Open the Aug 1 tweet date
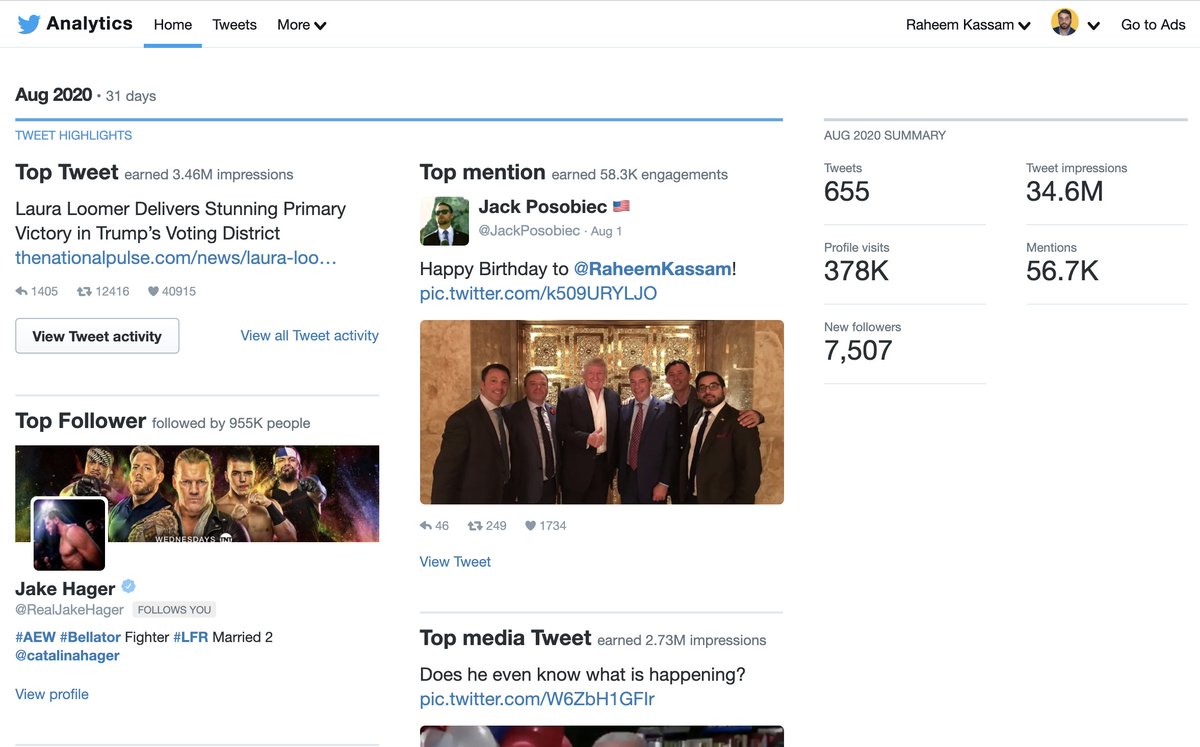The image size is (1200, 747). tap(606, 231)
